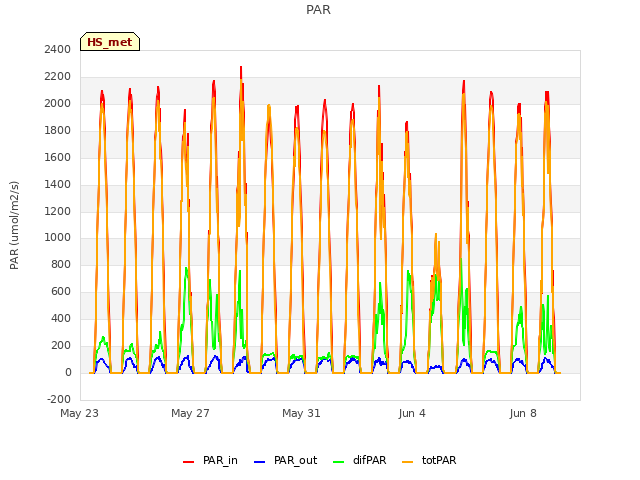Click the 0 y-axis tick label
This screenshot has width=640, height=480.
(x=69, y=372)
